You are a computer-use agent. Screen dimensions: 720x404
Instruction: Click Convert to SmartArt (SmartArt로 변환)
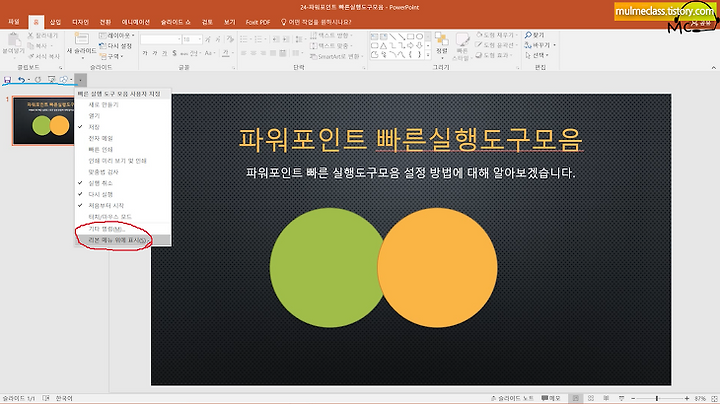tap(336, 56)
